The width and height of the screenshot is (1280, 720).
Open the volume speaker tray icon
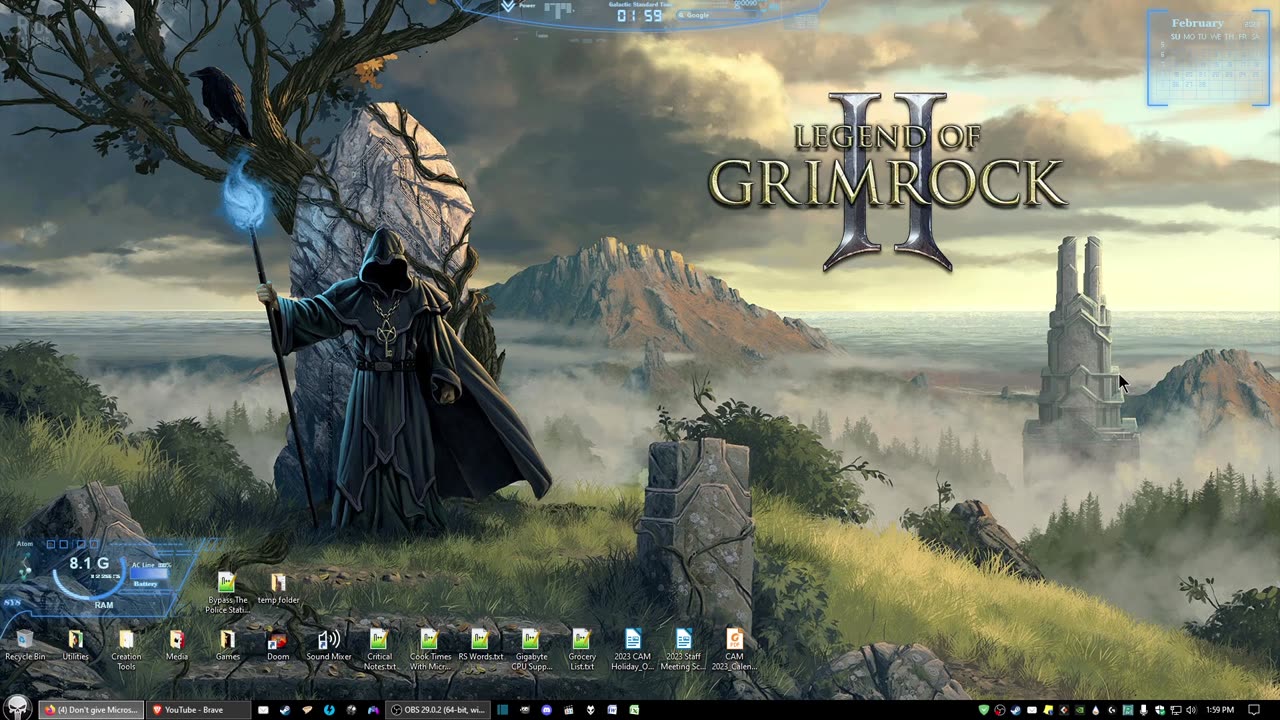[x=1191, y=710]
